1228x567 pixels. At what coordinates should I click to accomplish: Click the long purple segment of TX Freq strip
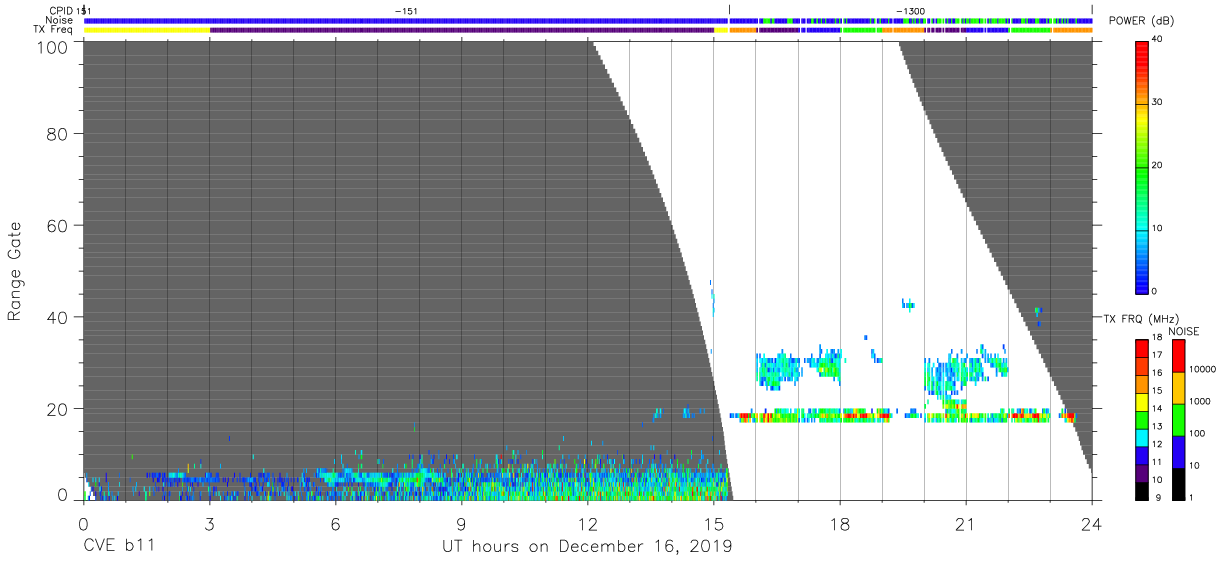pos(462,30)
